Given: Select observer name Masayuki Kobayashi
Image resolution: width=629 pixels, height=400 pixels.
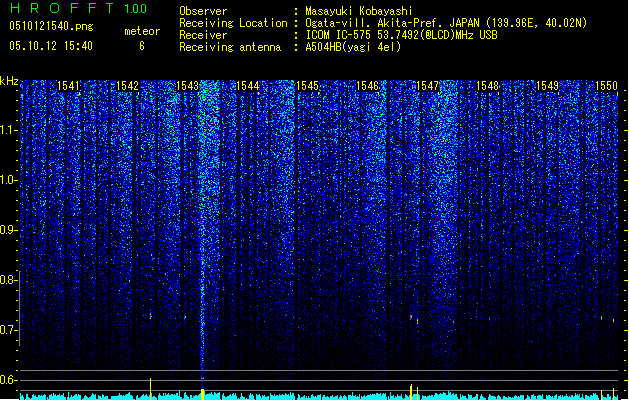Looking at the screenshot, I should point(359,11).
